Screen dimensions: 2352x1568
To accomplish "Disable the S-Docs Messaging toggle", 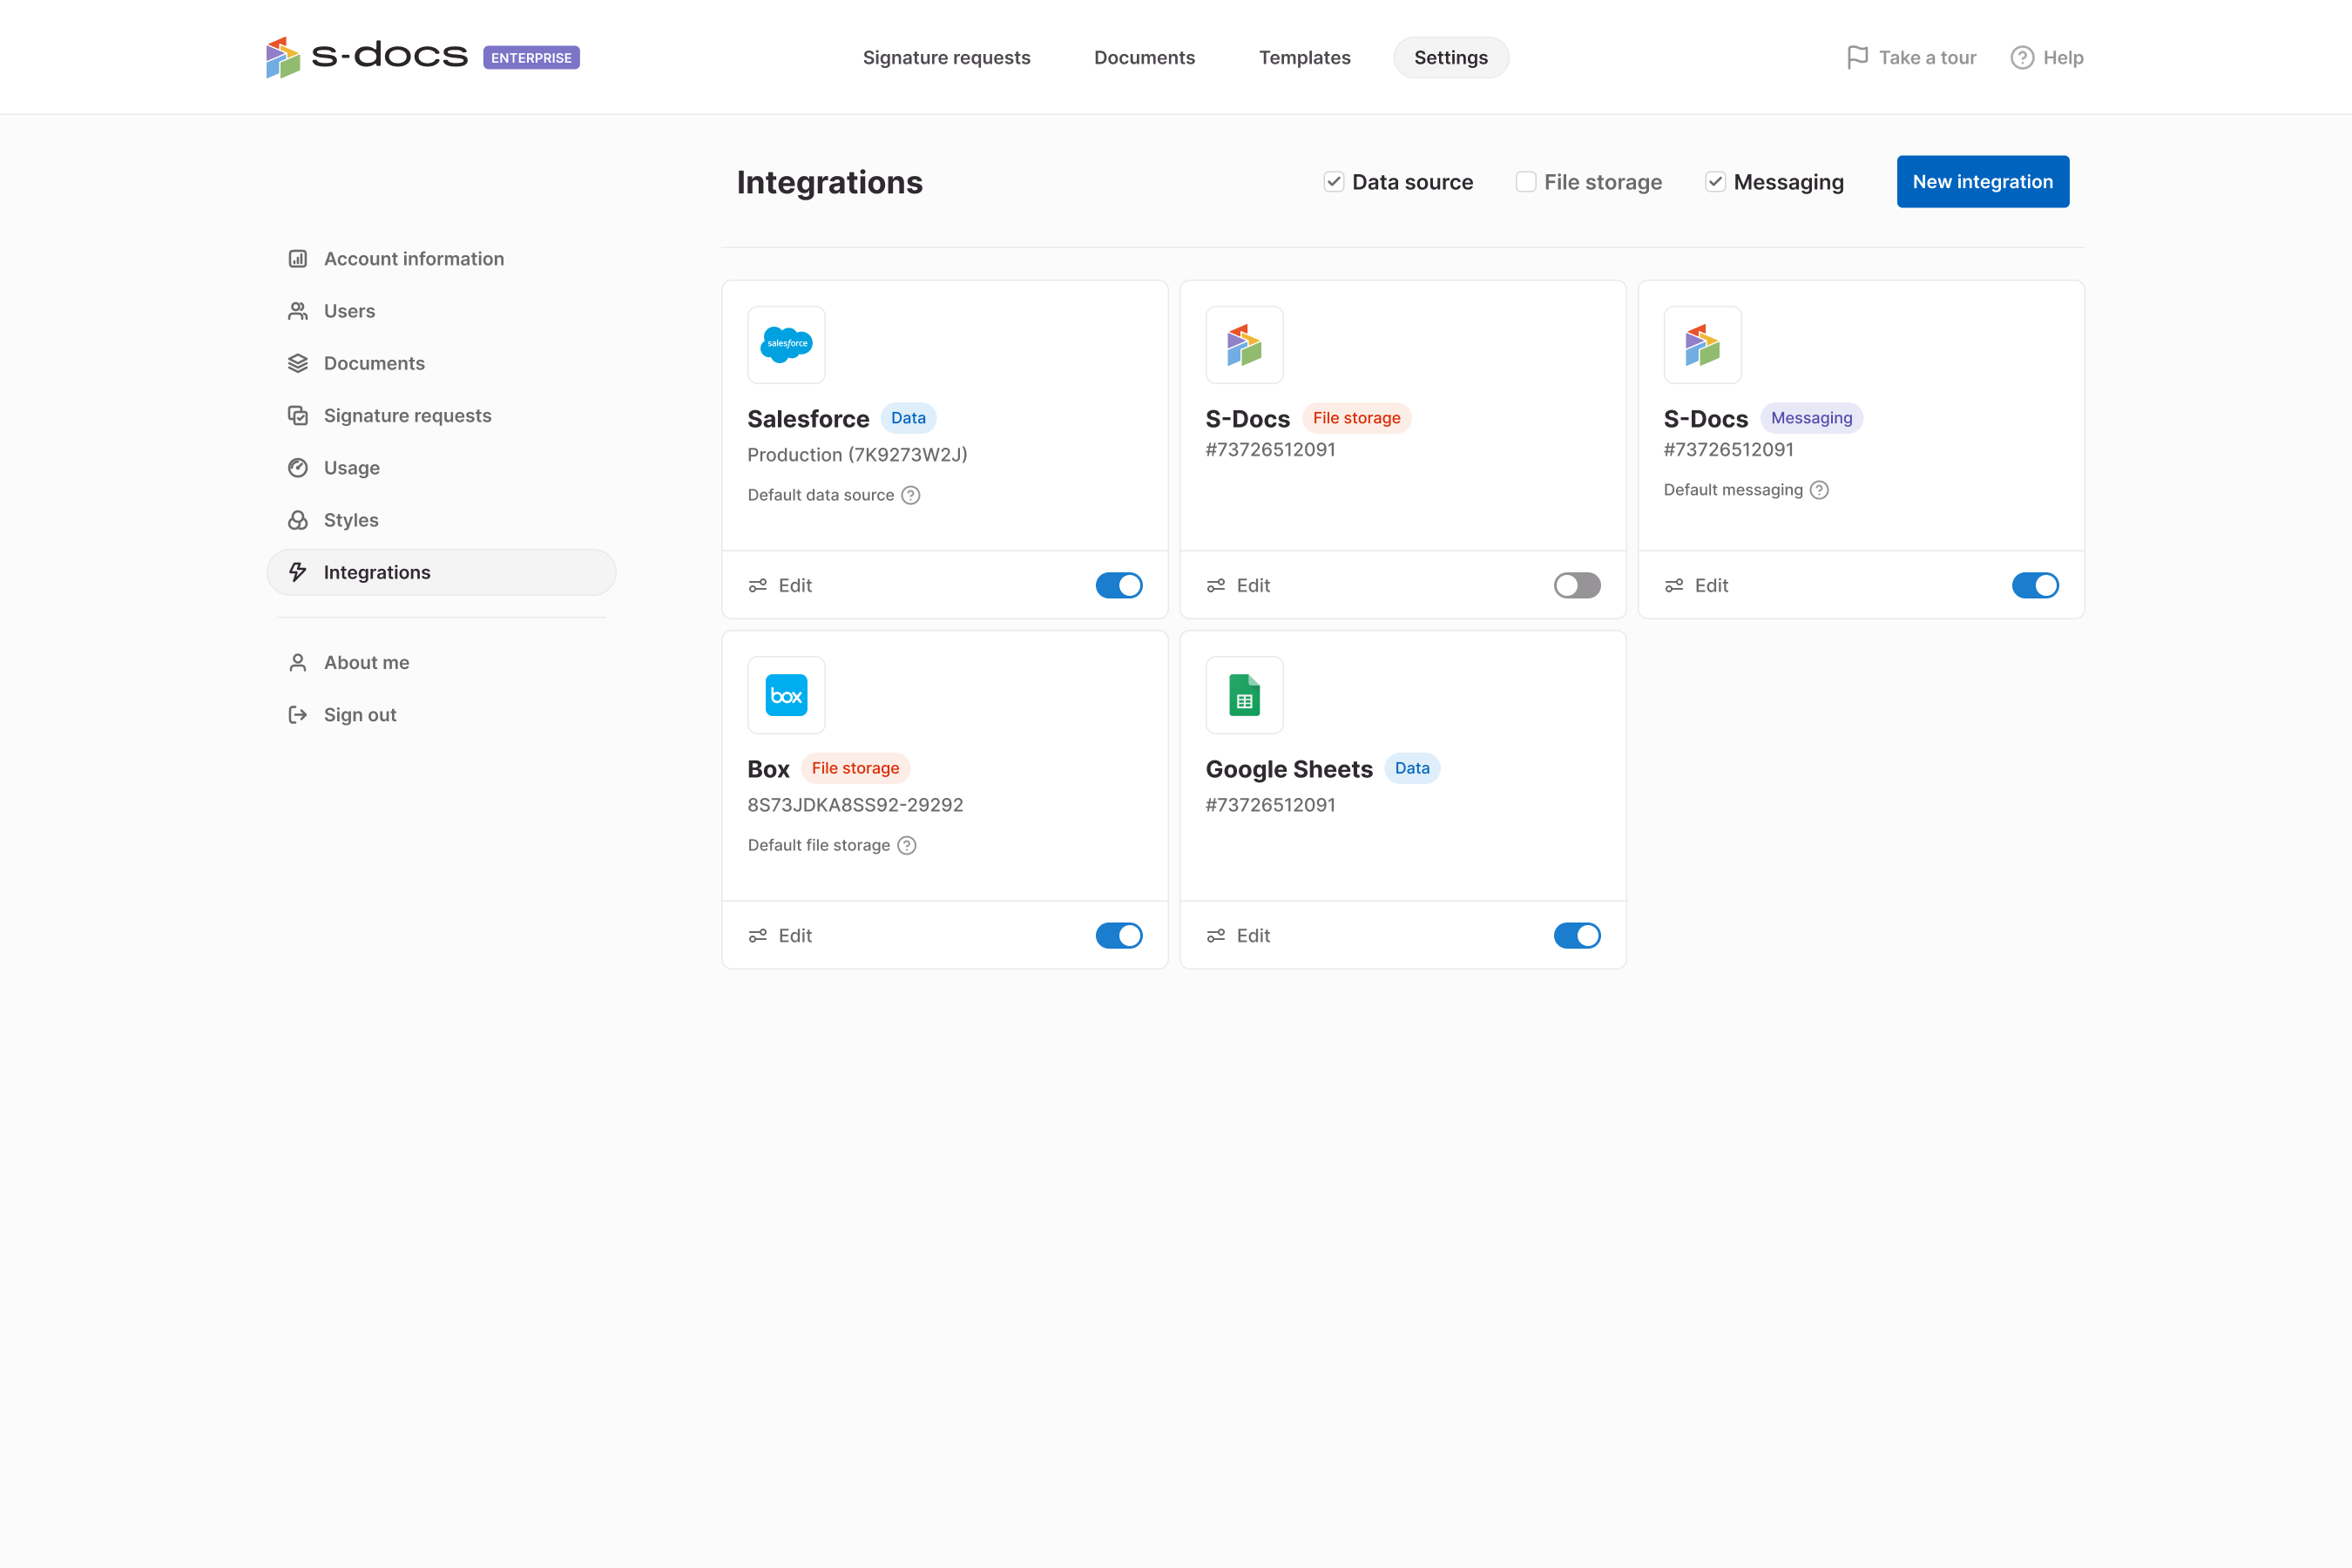I will (2034, 585).
